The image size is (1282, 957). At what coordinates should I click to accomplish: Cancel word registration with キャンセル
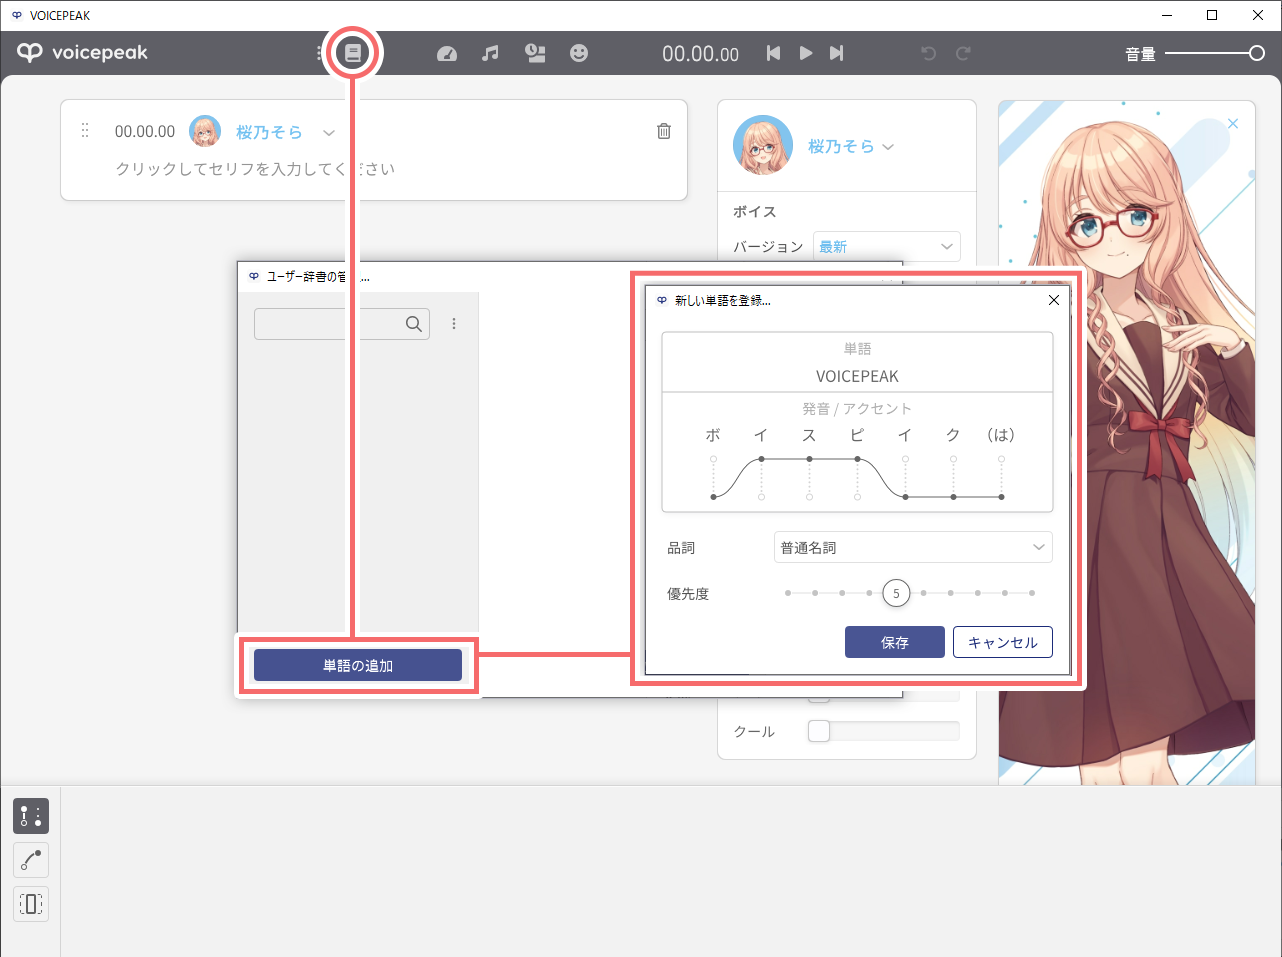click(1003, 642)
